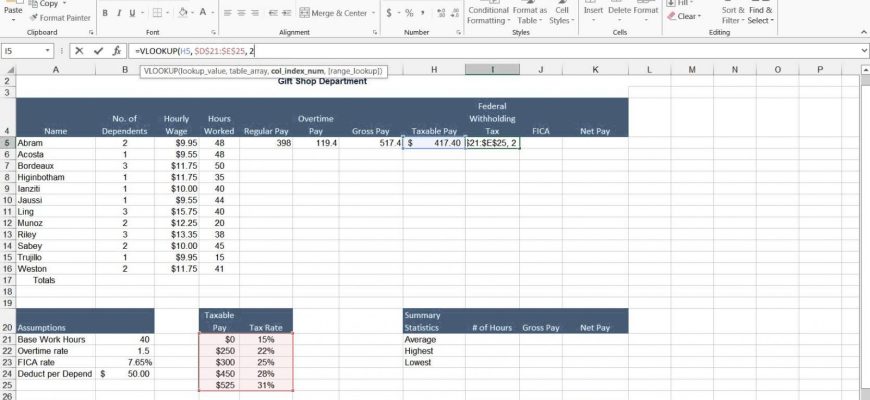This screenshot has width=870, height=400.
Task: Collapse the ribbon with the chevron
Action: coord(864,33)
